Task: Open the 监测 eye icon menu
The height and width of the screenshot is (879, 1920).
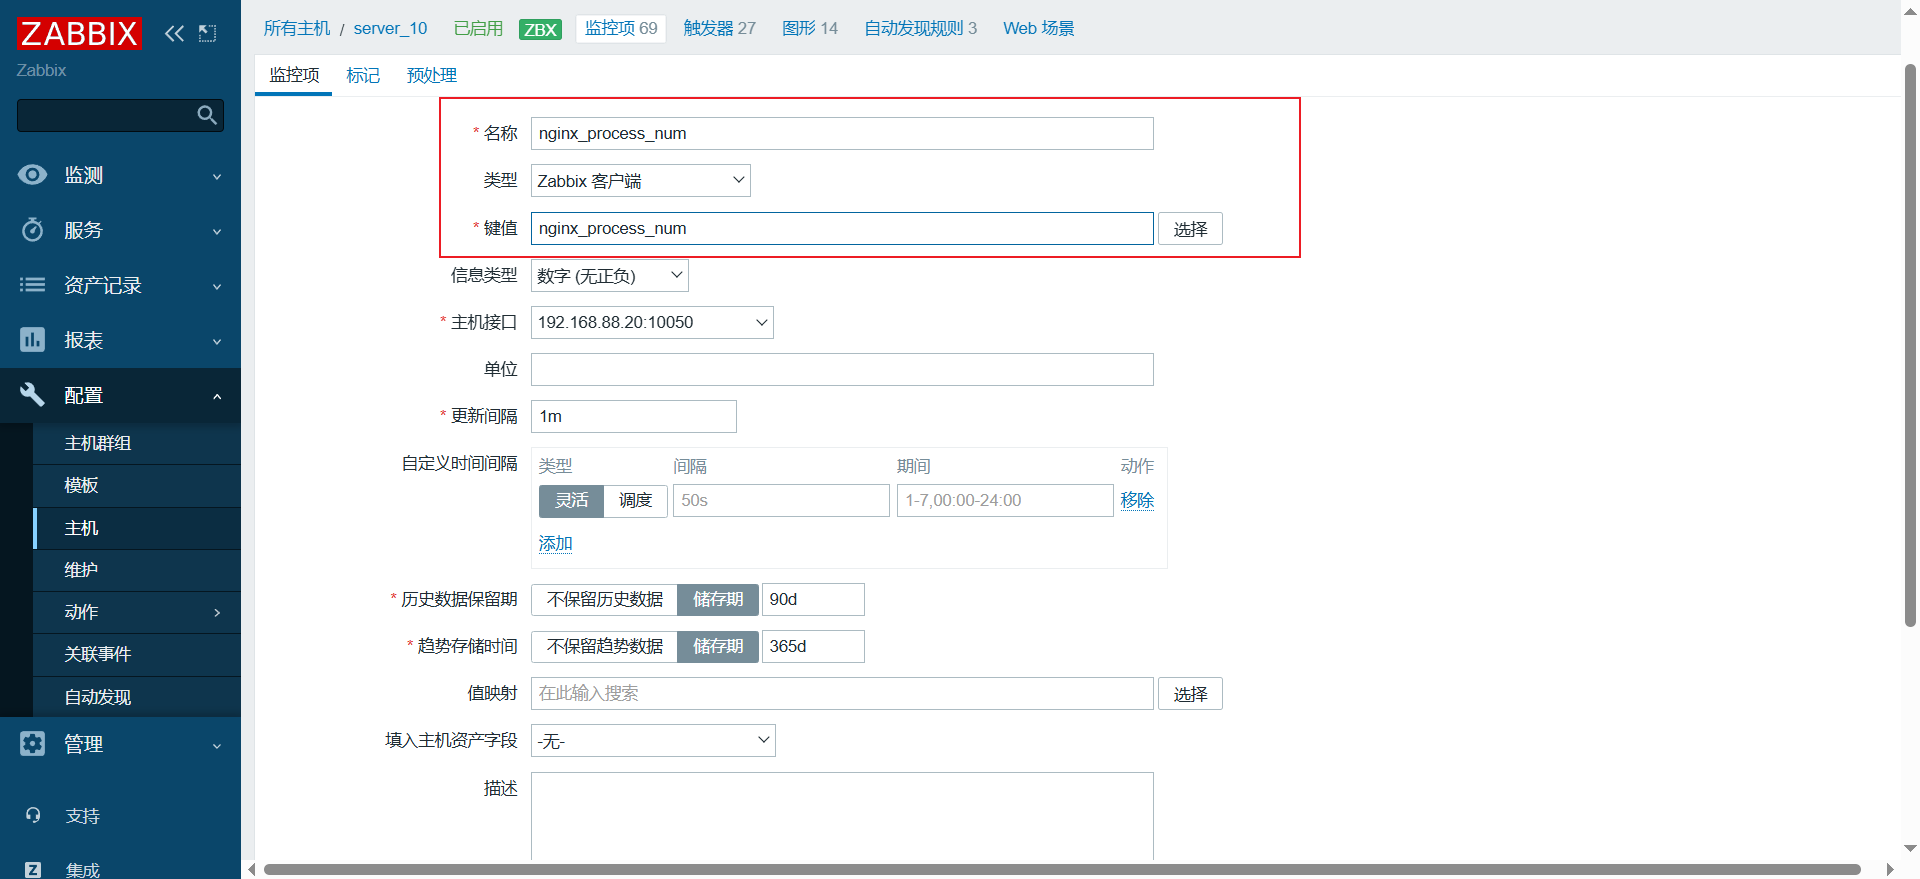Action: 32,175
